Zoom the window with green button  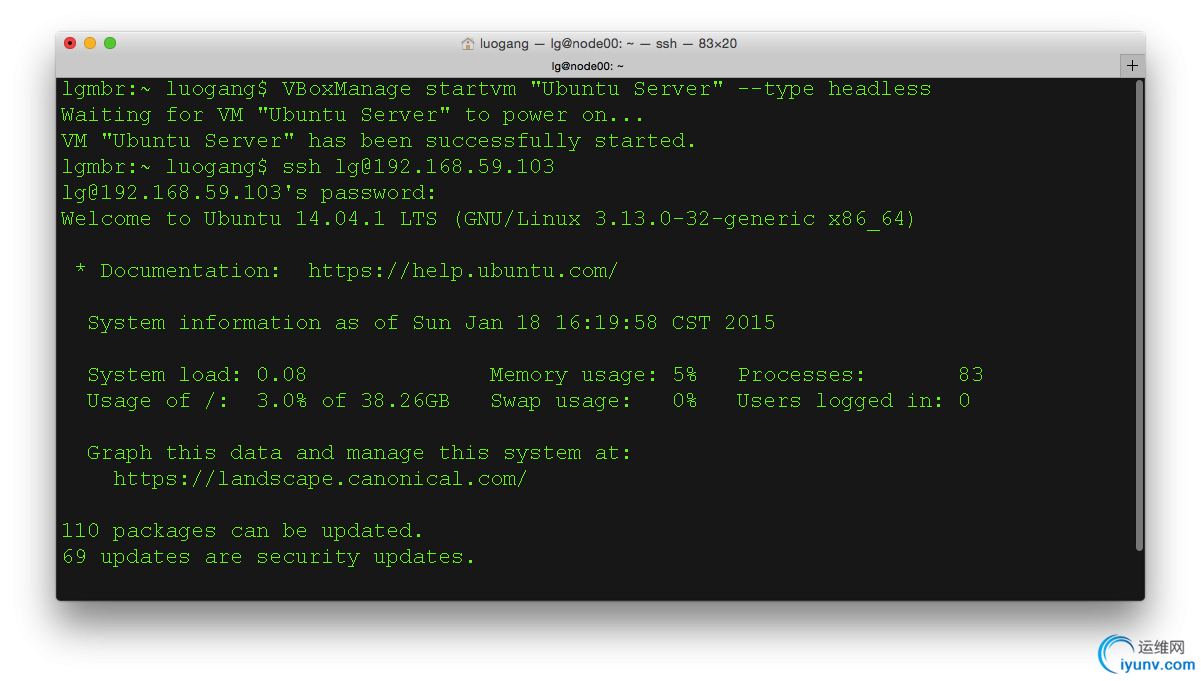110,43
